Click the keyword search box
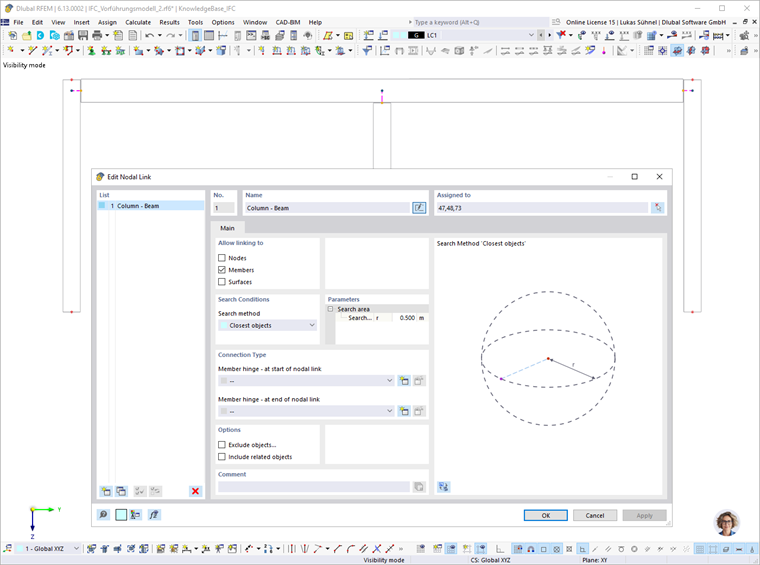The height and width of the screenshot is (565, 760). coord(480,22)
